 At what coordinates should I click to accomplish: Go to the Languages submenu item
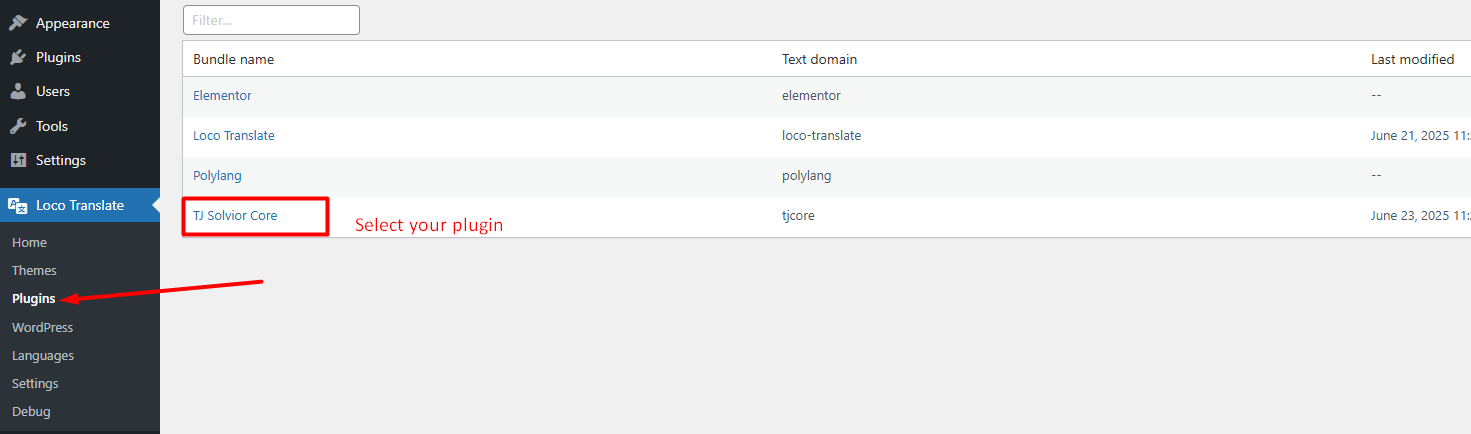[x=43, y=356]
